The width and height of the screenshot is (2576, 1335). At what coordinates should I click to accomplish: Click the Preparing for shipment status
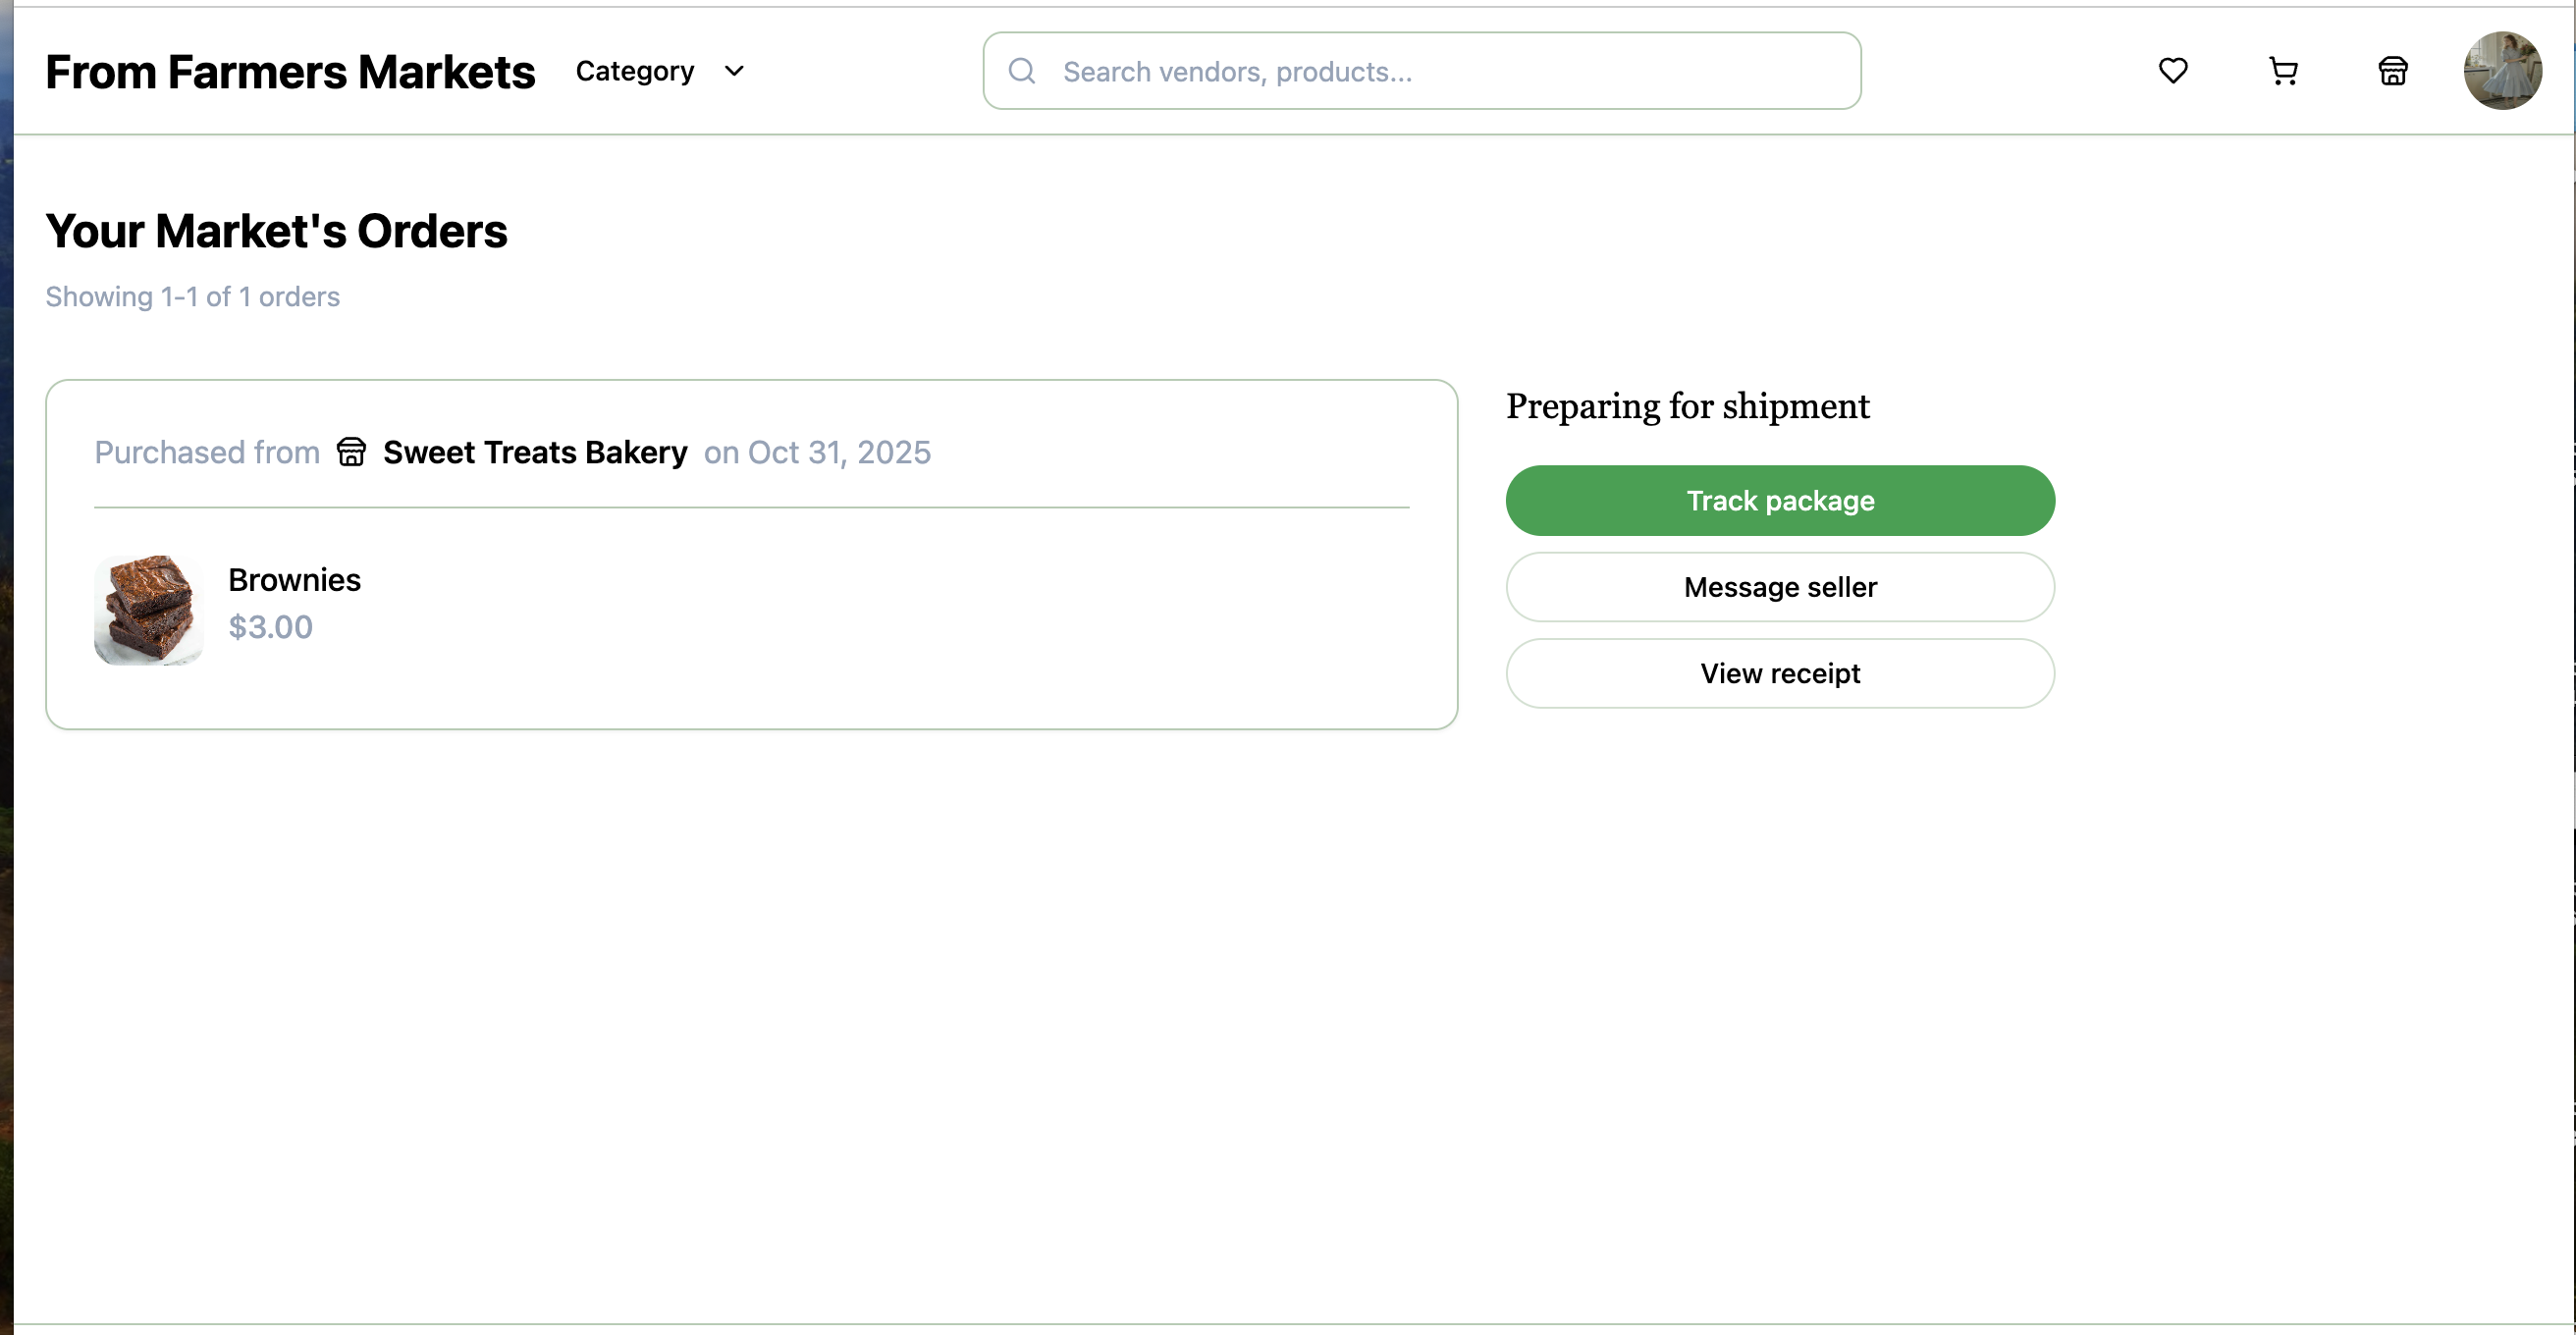click(x=1687, y=406)
